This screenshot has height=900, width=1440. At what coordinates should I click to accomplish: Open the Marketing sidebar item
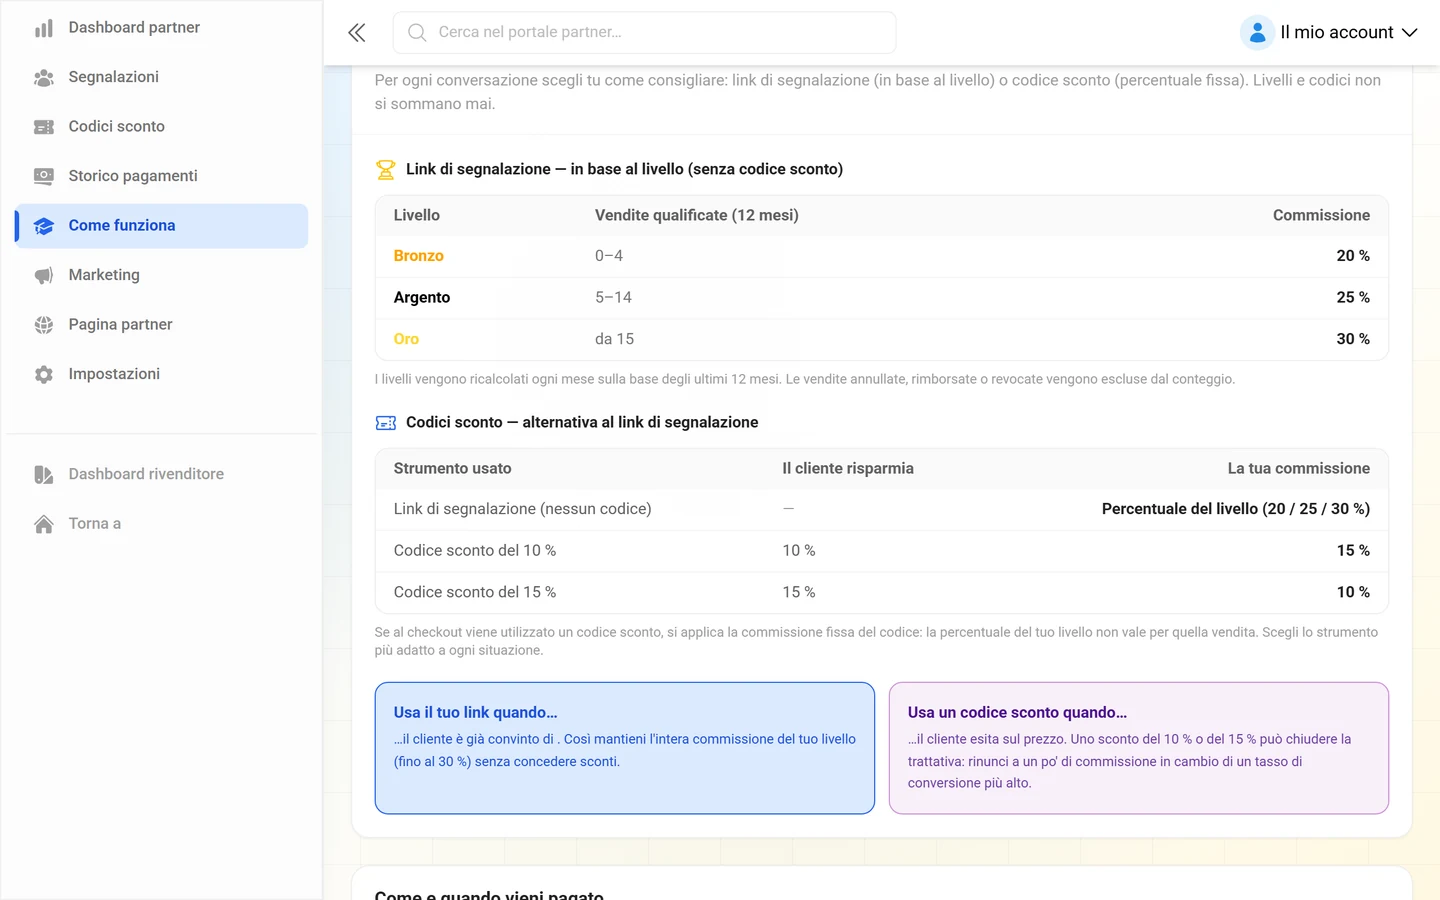pyautogui.click(x=162, y=275)
